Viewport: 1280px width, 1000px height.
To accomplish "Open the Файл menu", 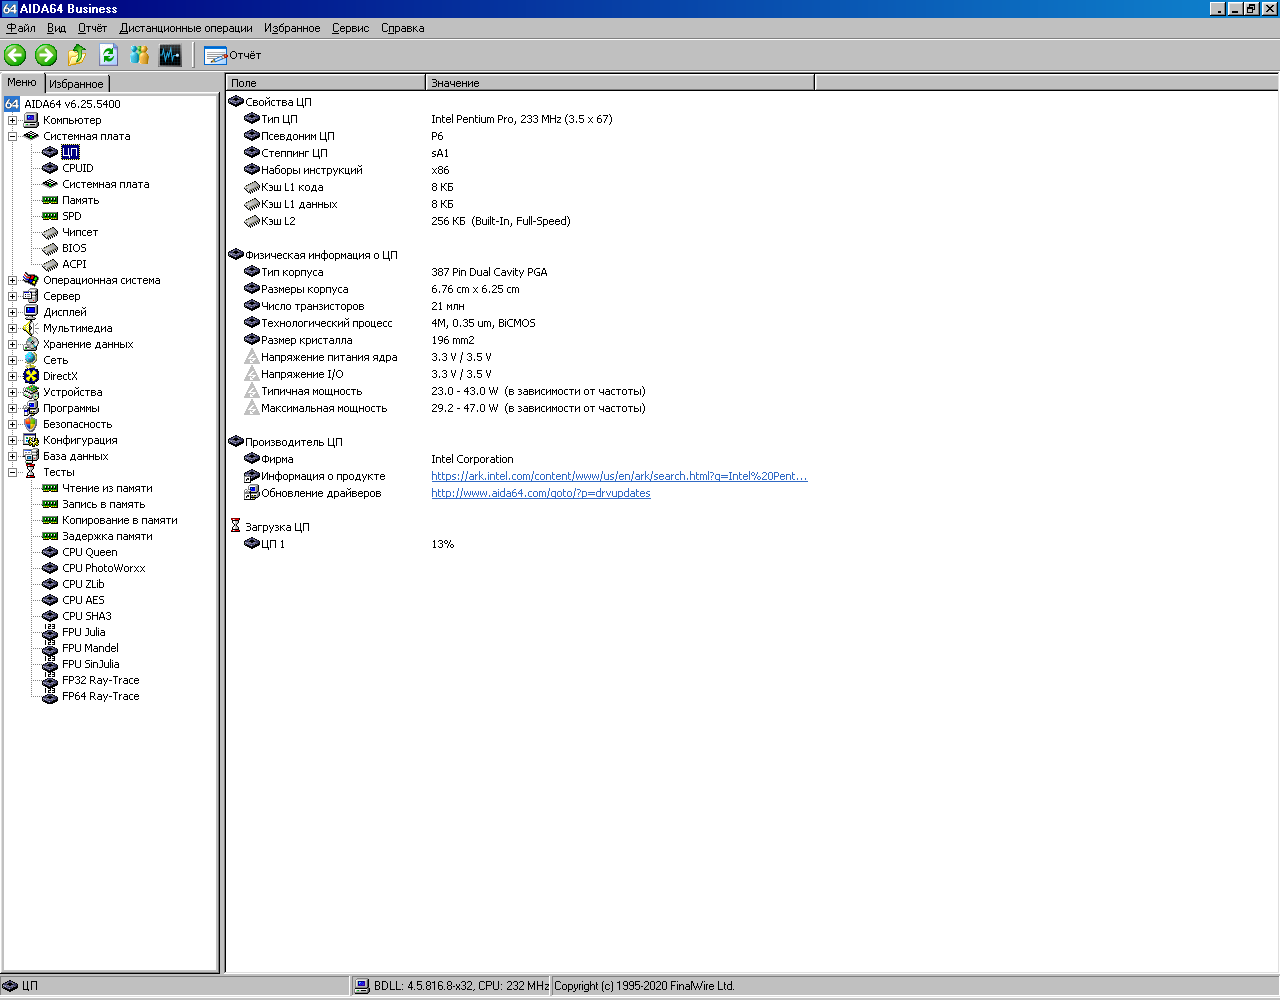I will pyautogui.click(x=21, y=28).
